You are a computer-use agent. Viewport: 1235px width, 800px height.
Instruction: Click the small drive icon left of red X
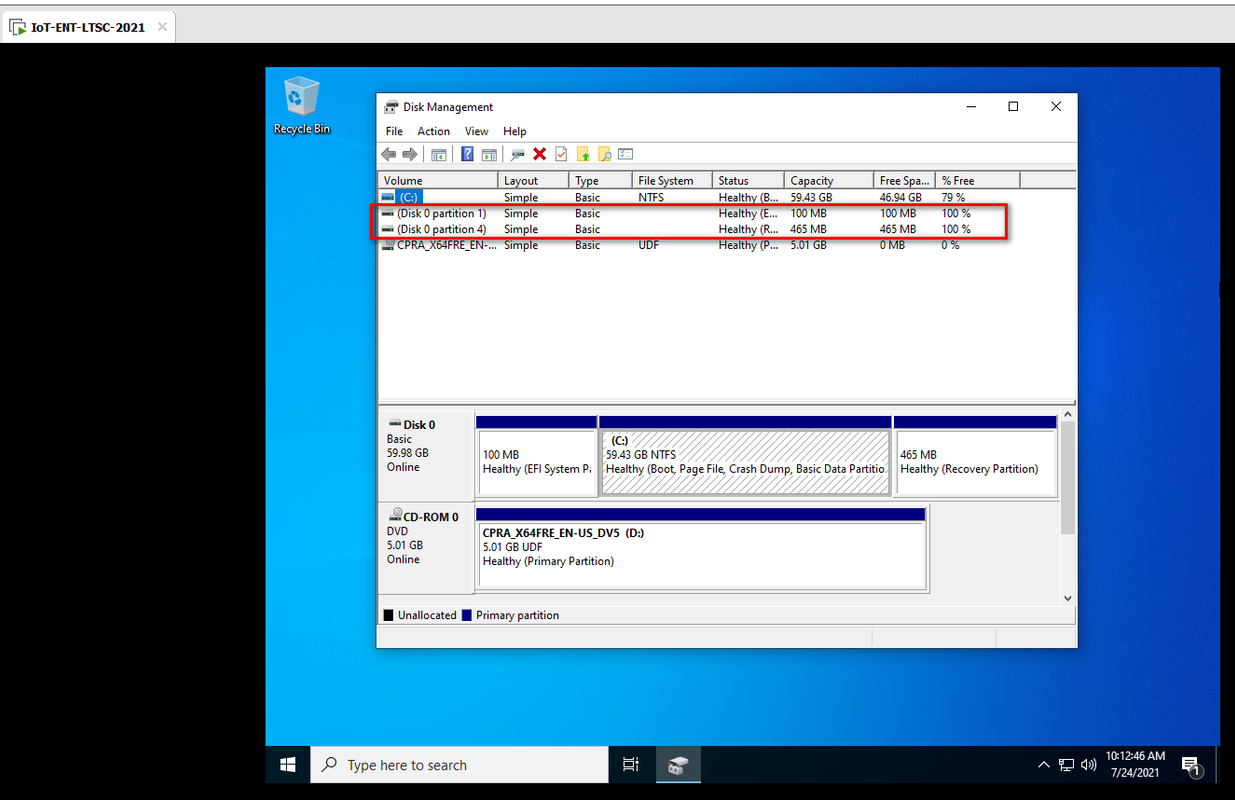(x=517, y=154)
